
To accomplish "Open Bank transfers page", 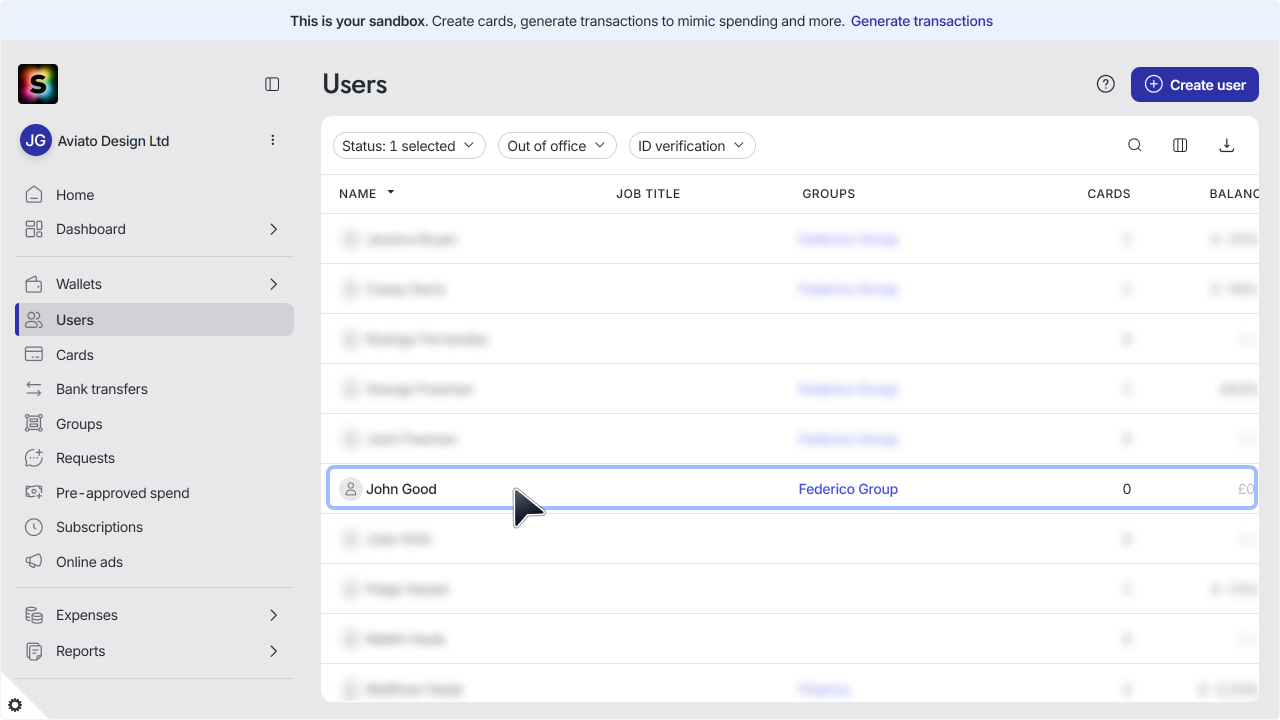I will coord(155,389).
